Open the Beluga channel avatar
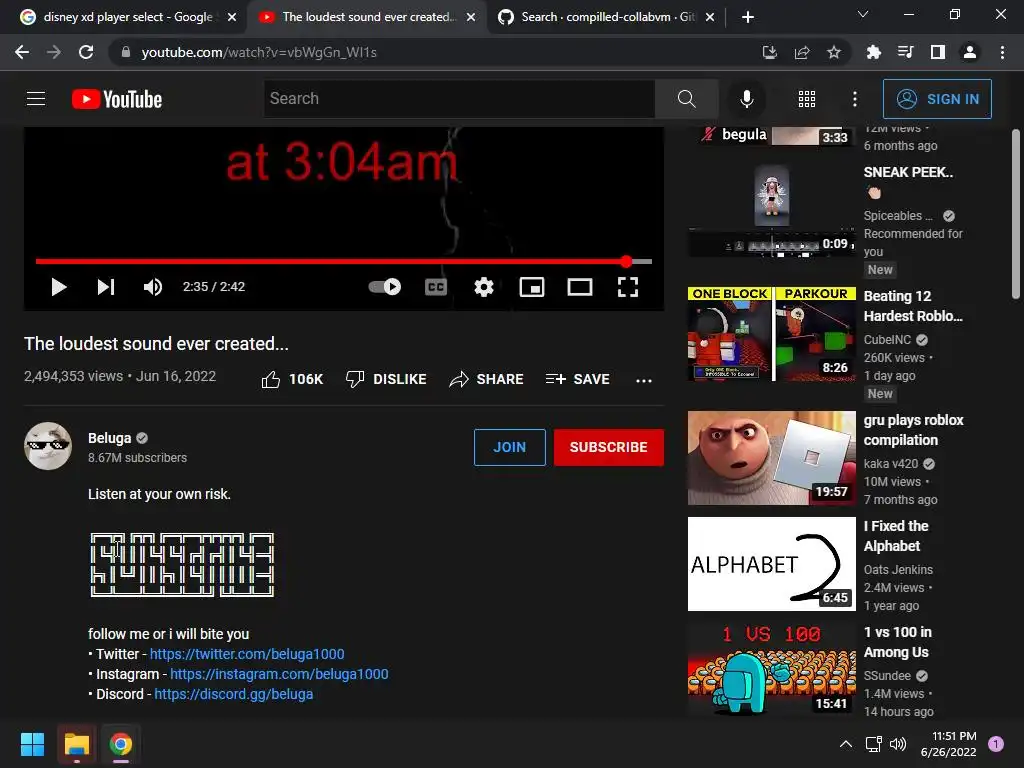The height and width of the screenshot is (768, 1024). (48, 446)
